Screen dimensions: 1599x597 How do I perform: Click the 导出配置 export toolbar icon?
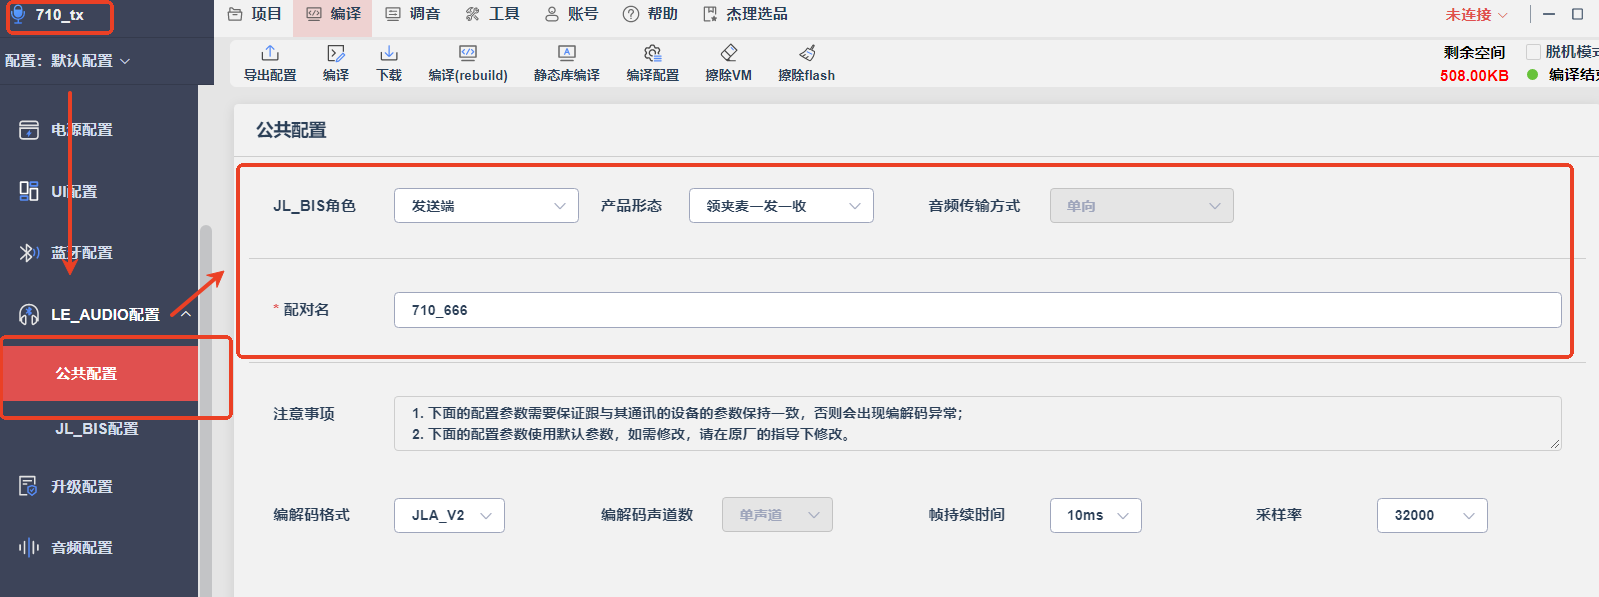pyautogui.click(x=270, y=53)
